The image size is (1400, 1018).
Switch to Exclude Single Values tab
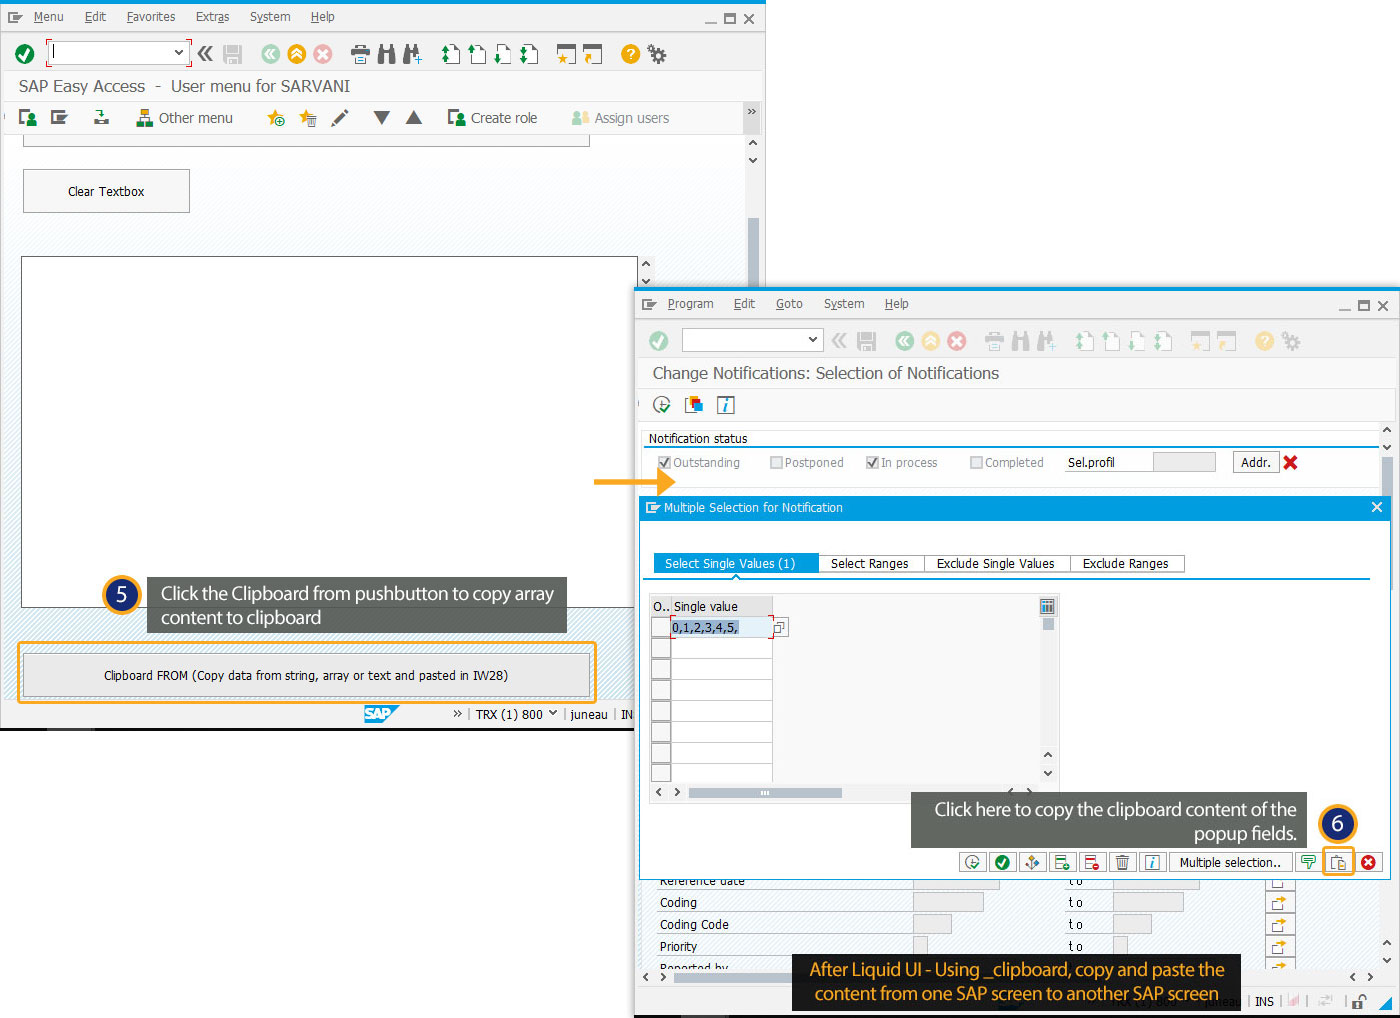pyautogui.click(x=996, y=563)
